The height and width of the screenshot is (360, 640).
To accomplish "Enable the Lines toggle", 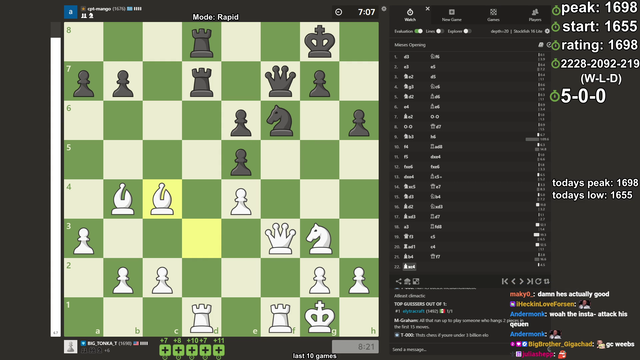I will point(440,31).
